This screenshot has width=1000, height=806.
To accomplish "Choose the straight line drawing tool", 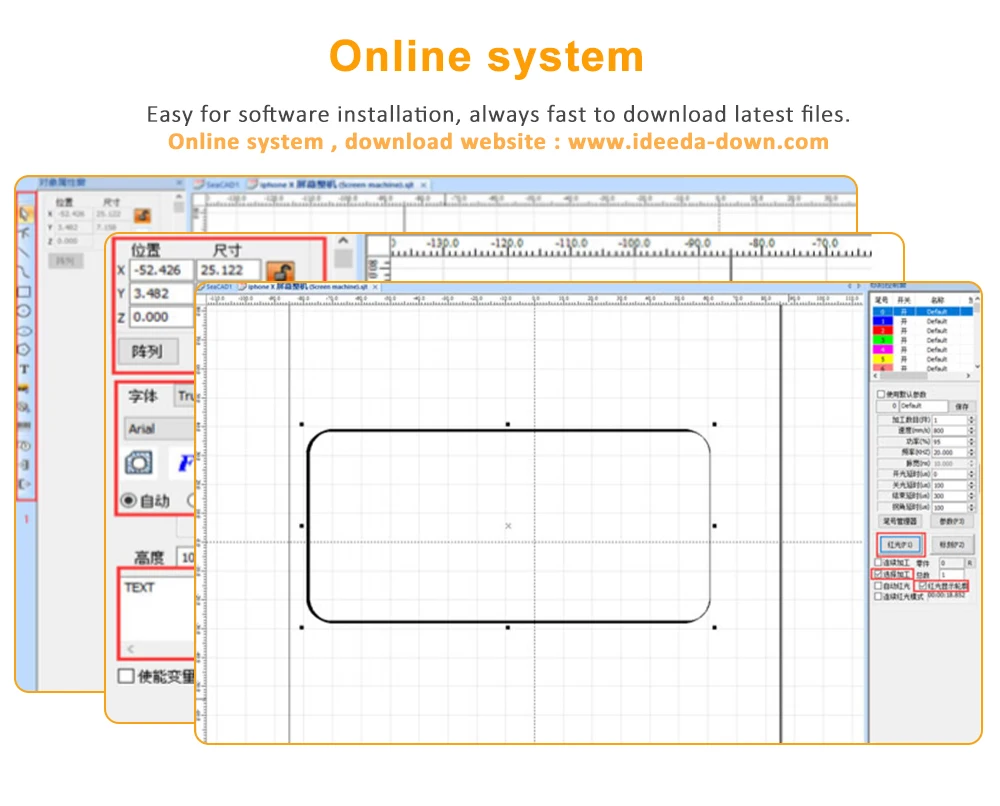I will (24, 252).
